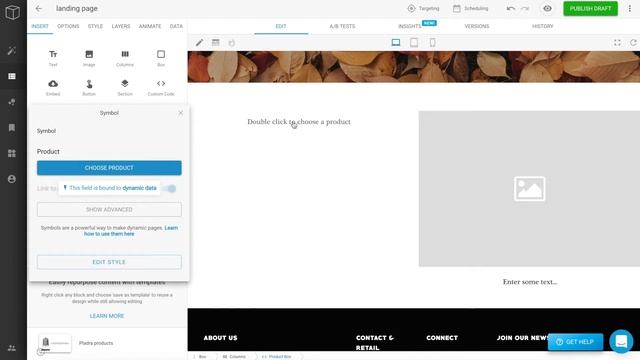Insert a Custom Code element
The width and height of the screenshot is (640, 360).
coord(161,87)
